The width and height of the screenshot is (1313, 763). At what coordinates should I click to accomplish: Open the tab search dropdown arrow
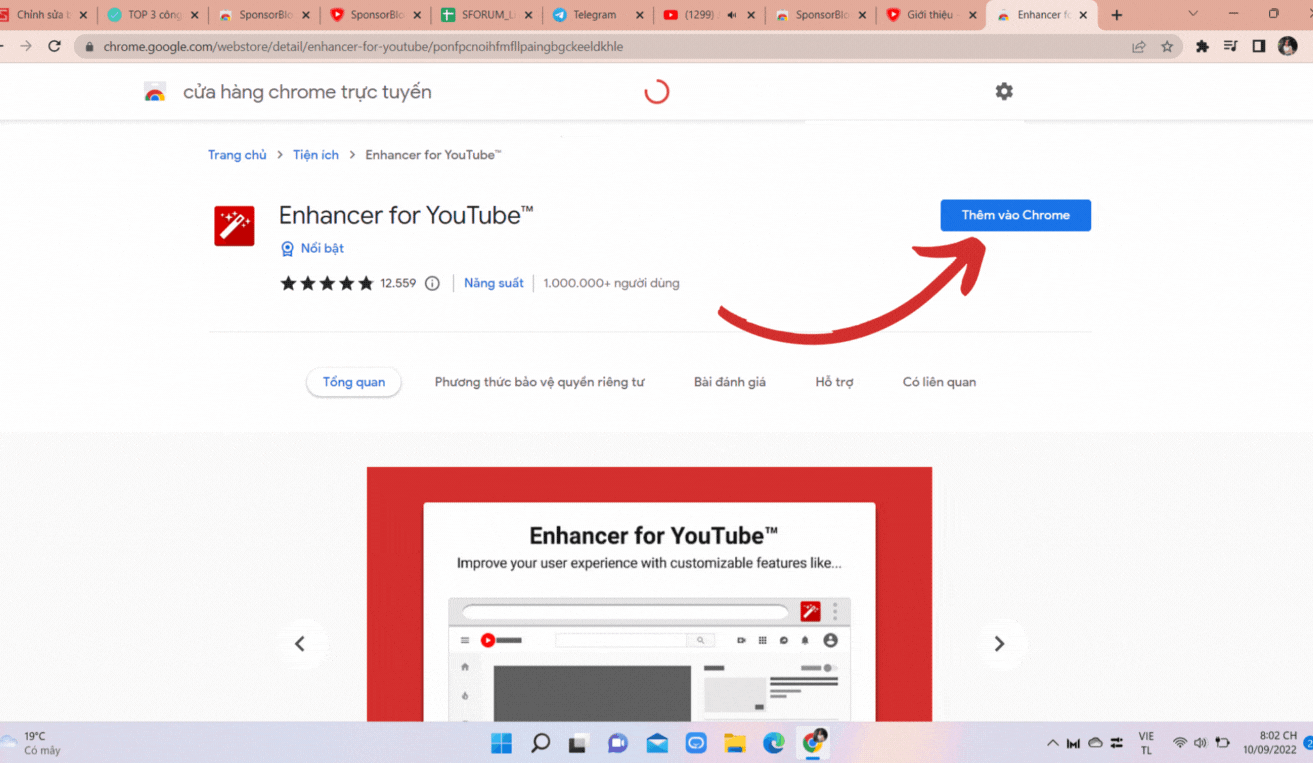pyautogui.click(x=1193, y=14)
